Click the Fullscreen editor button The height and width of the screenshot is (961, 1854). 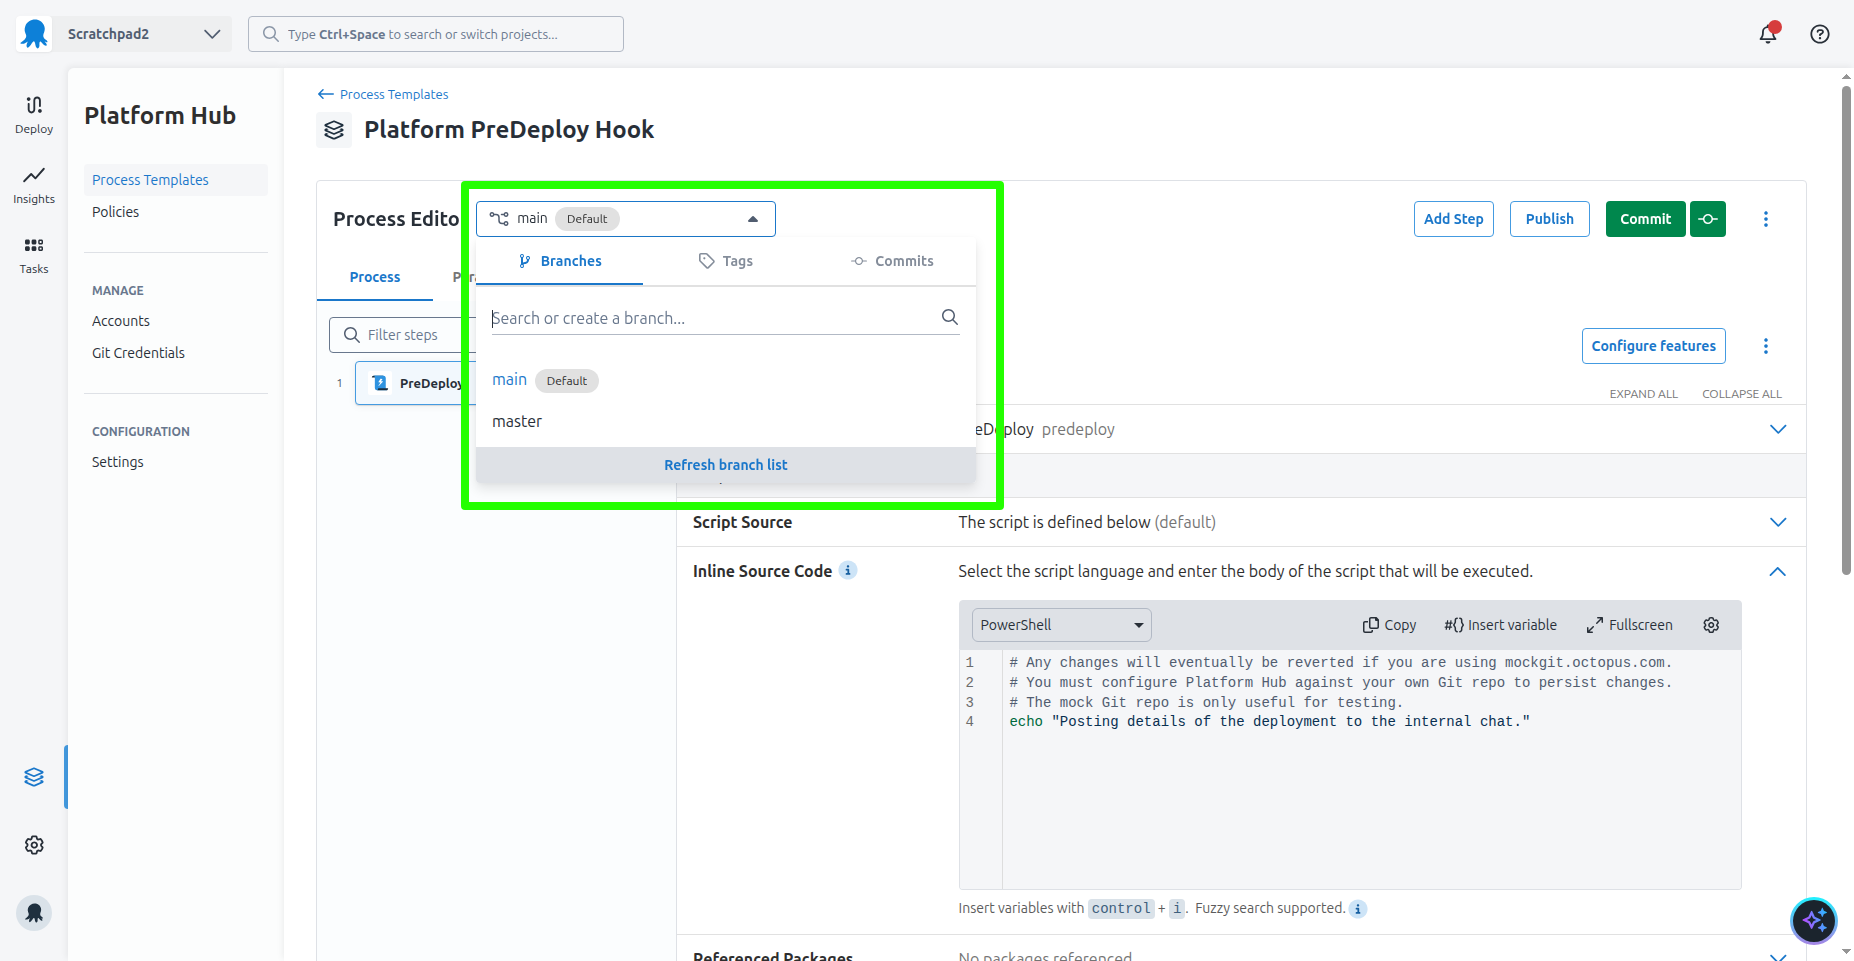pos(1629,625)
